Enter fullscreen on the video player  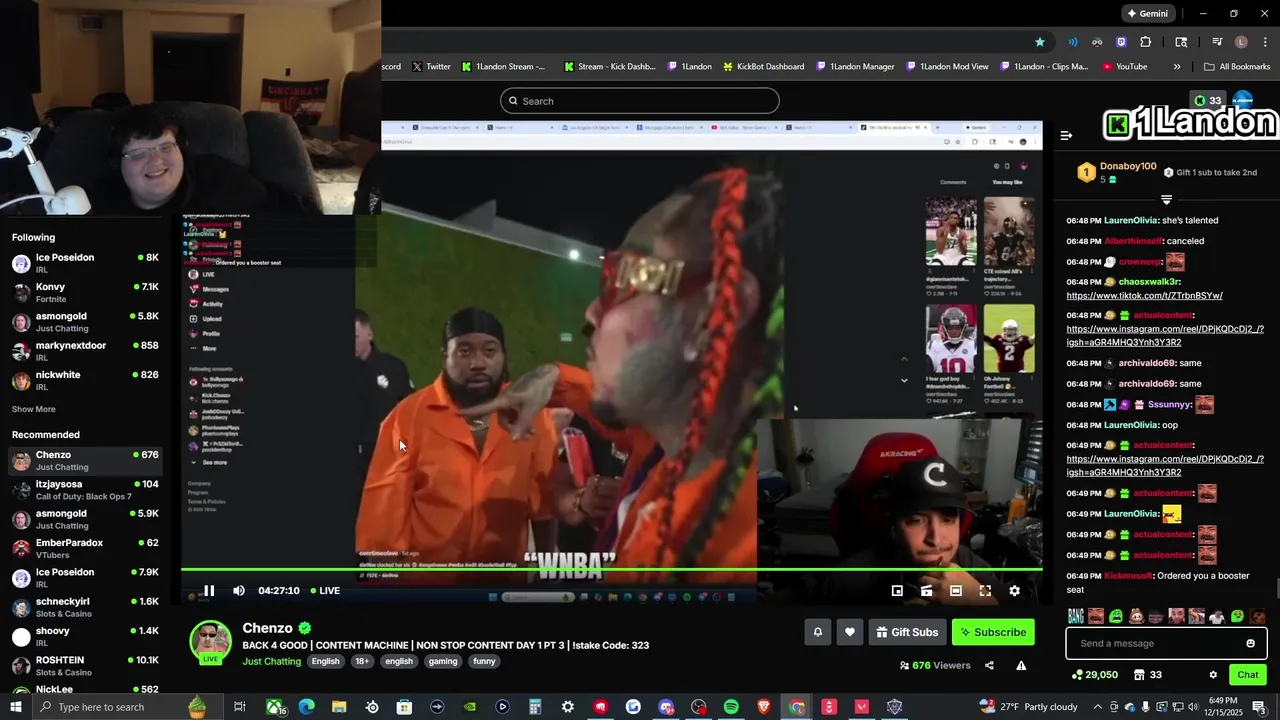click(x=985, y=591)
